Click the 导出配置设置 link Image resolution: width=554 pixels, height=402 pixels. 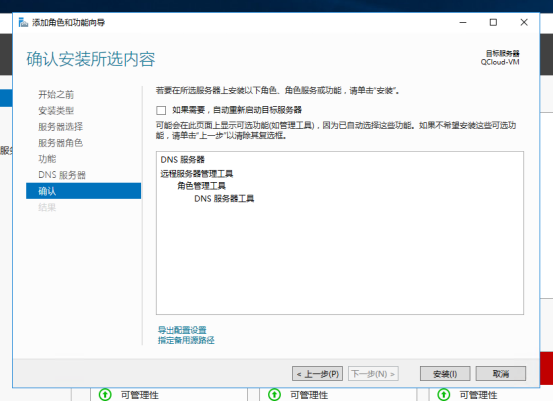click(x=182, y=330)
